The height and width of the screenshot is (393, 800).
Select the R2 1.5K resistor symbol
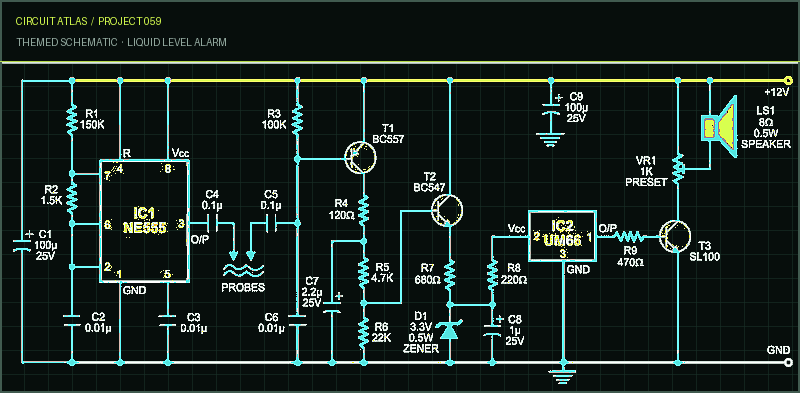(72, 198)
